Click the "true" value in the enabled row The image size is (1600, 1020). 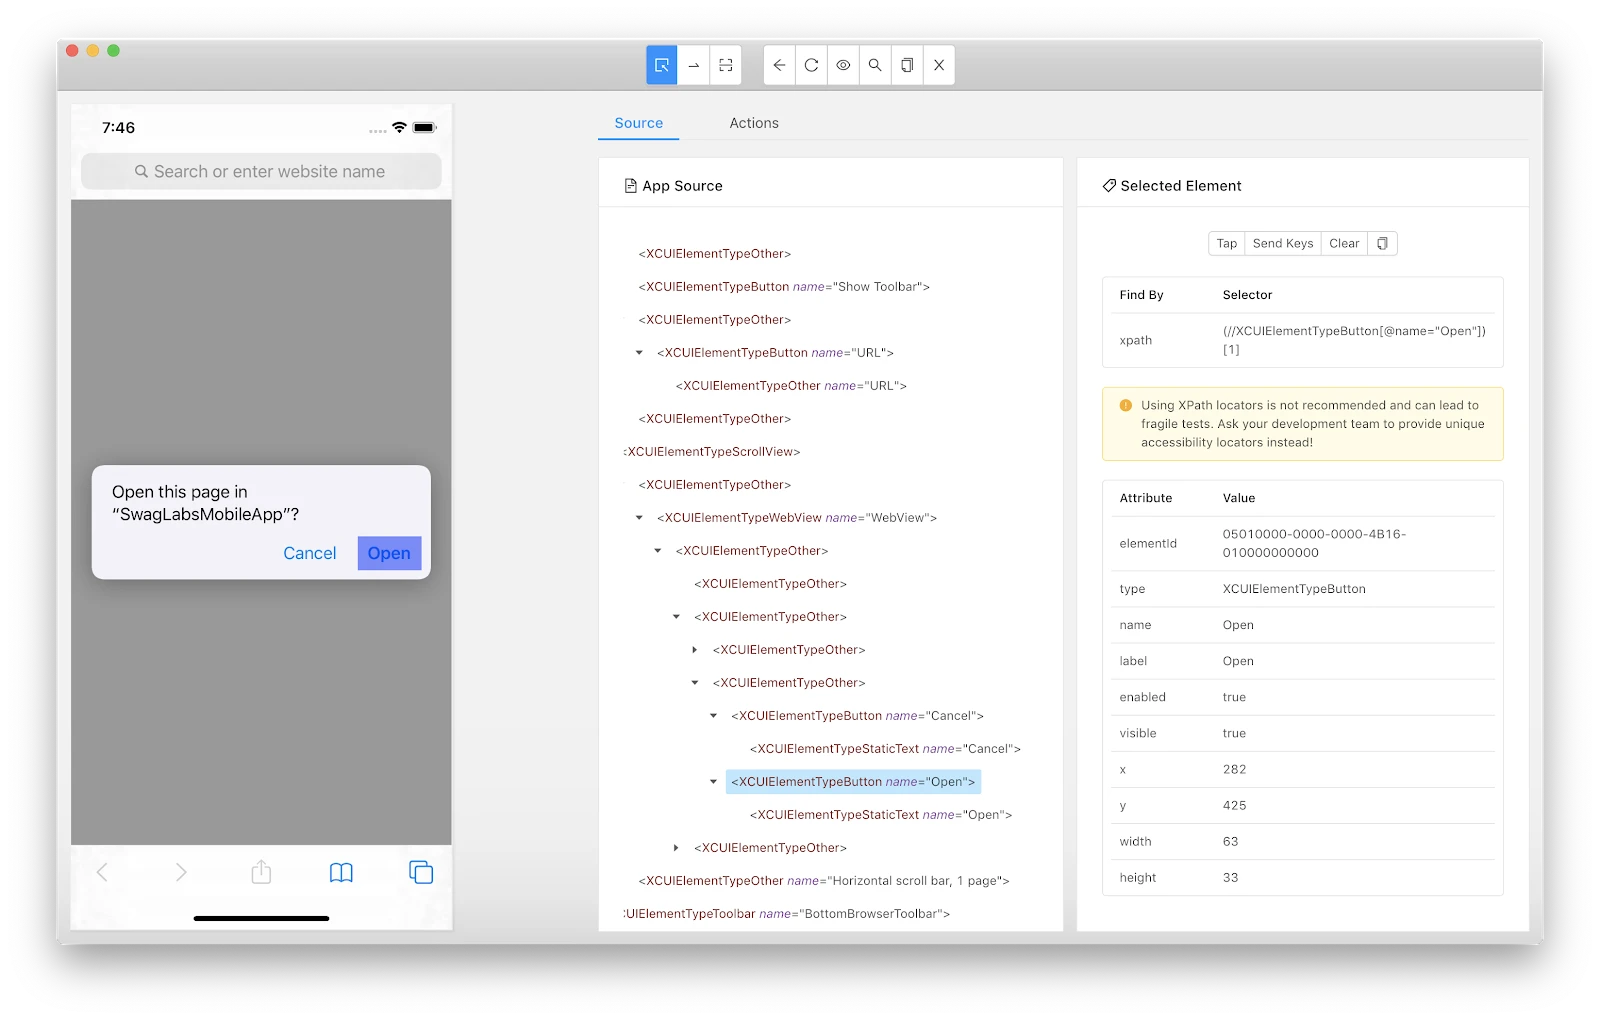(1234, 697)
